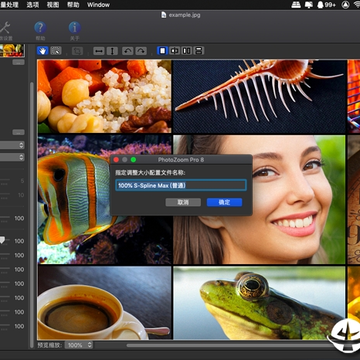This screenshot has height=360, width=360.
Task: Close the PhotoZoom Pro 8 dialog
Action: click(x=116, y=160)
